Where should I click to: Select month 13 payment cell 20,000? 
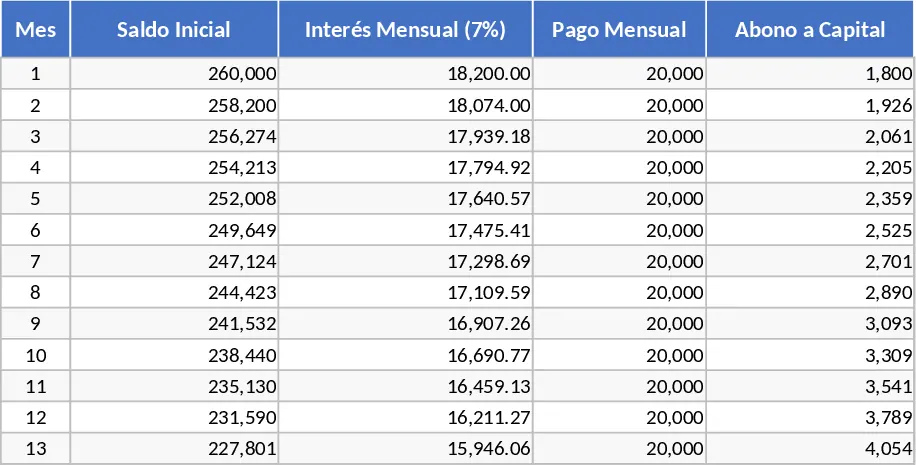pyautogui.click(x=619, y=449)
